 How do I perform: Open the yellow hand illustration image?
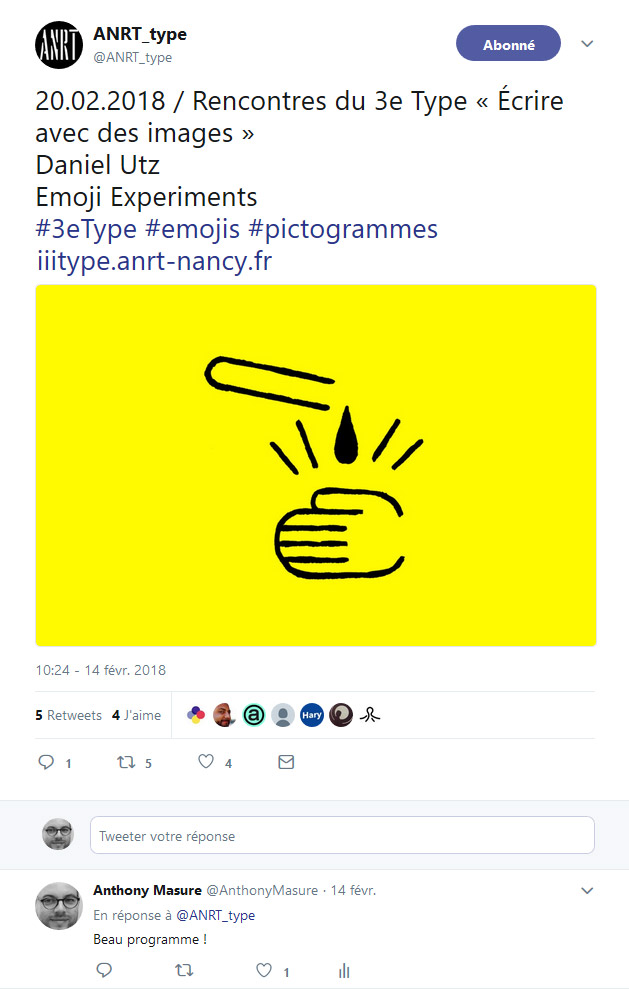point(316,465)
